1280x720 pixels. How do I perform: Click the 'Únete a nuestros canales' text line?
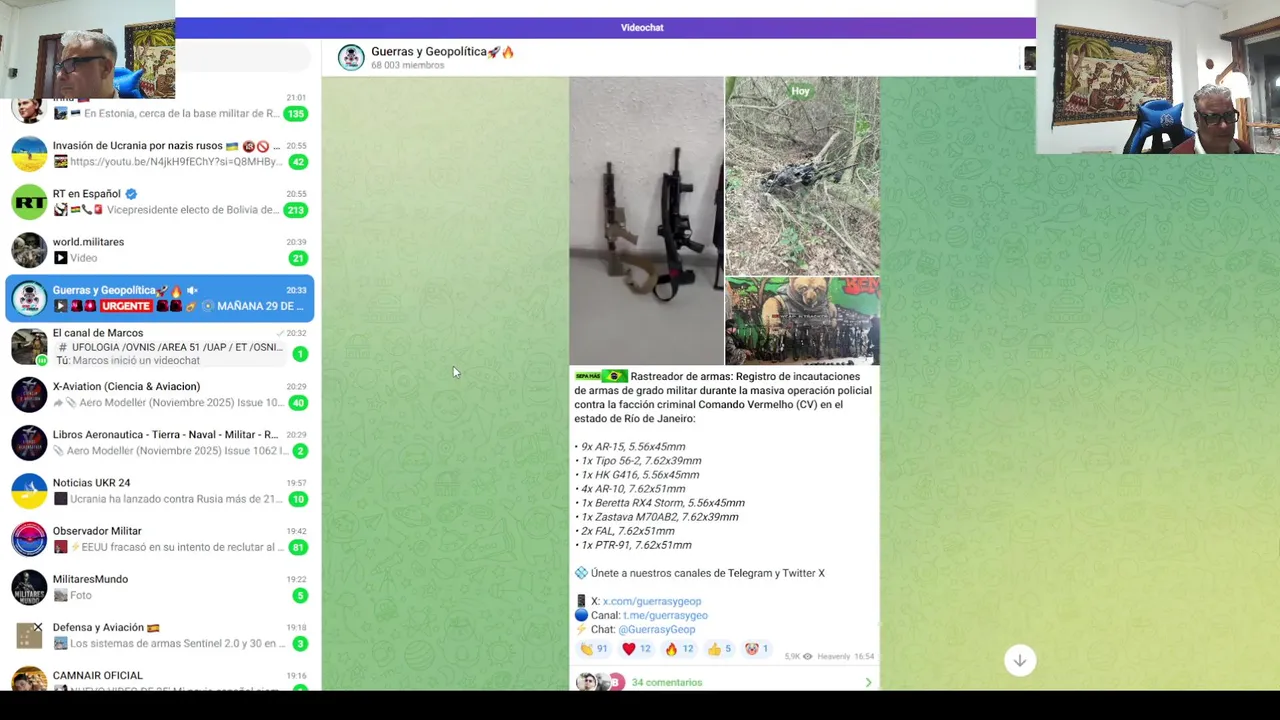coord(708,573)
